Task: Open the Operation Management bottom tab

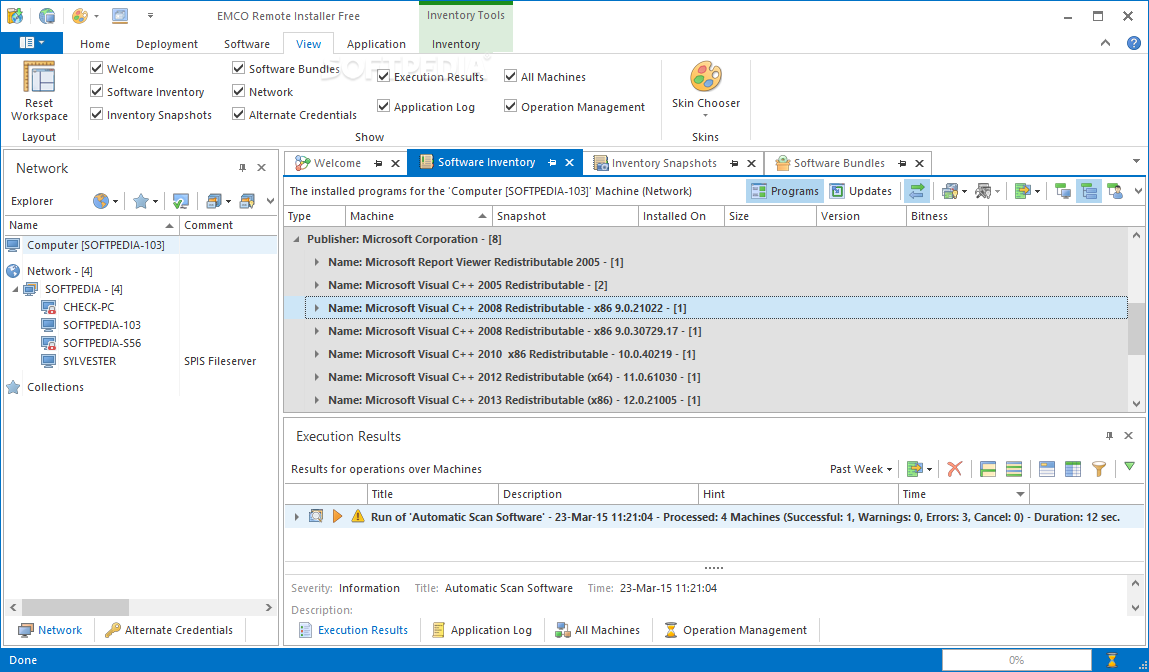Action: [x=736, y=630]
